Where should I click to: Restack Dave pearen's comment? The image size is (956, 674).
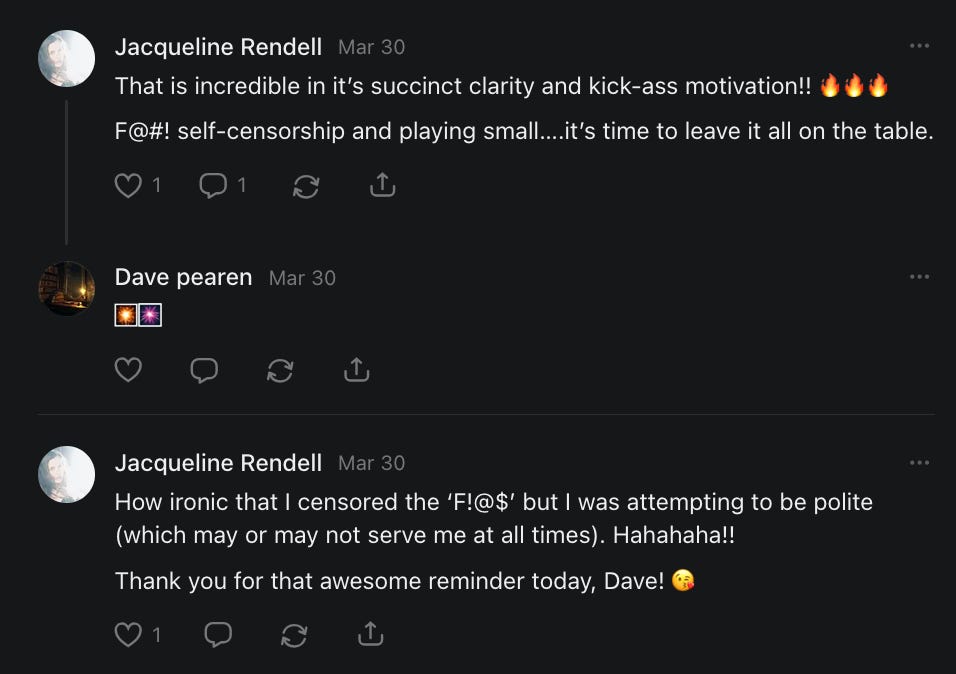coord(280,370)
